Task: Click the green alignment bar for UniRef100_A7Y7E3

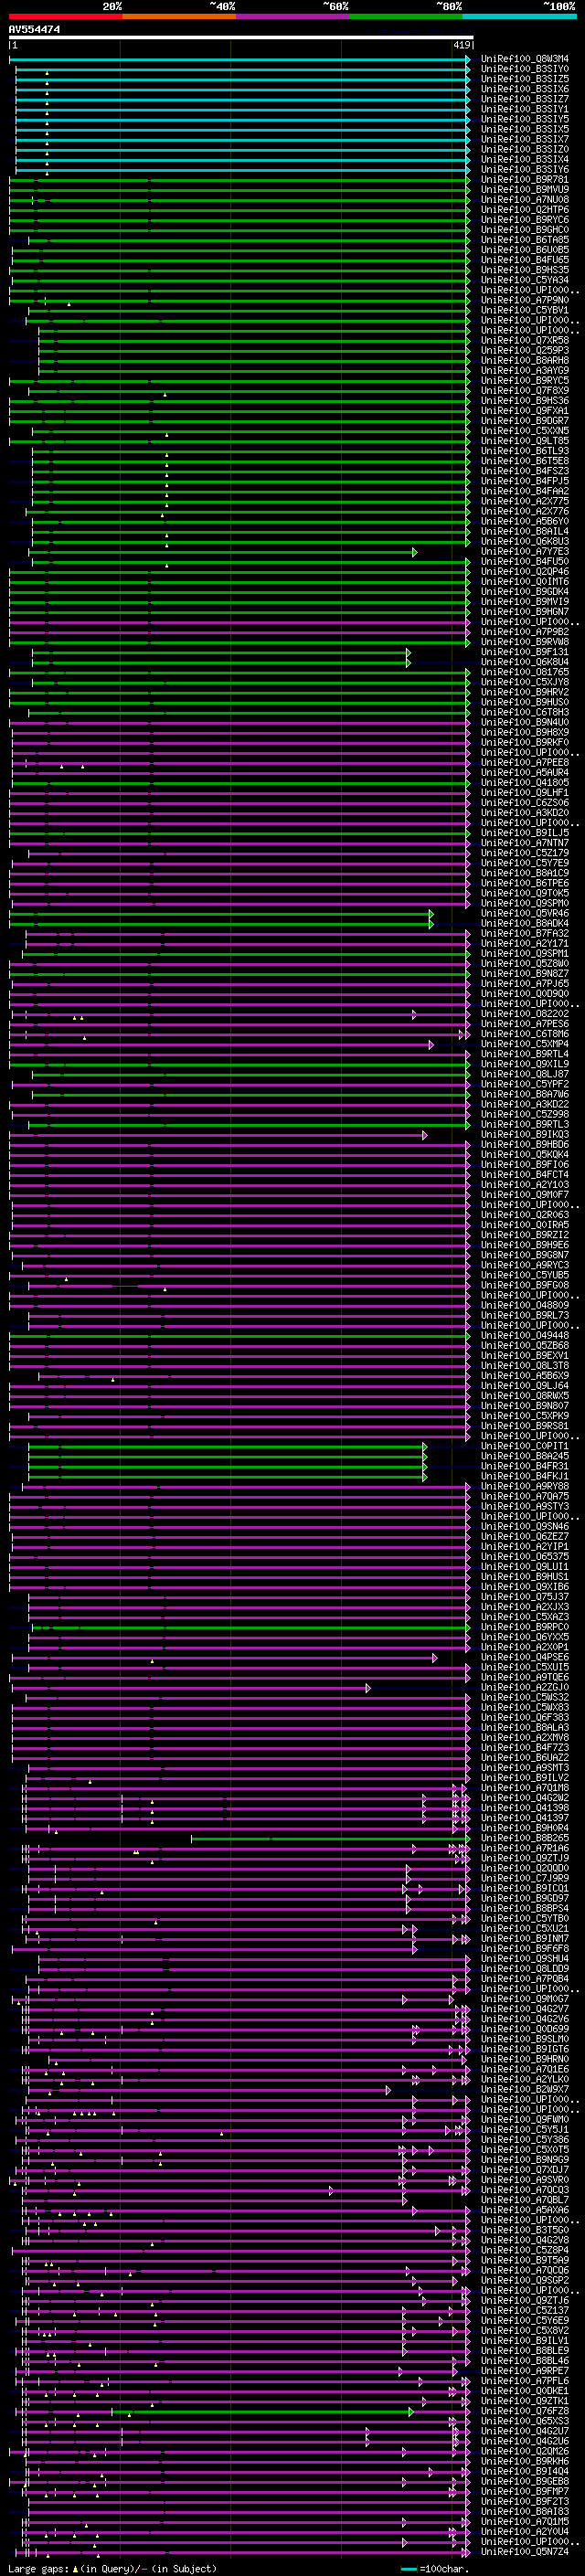Action: (222, 552)
